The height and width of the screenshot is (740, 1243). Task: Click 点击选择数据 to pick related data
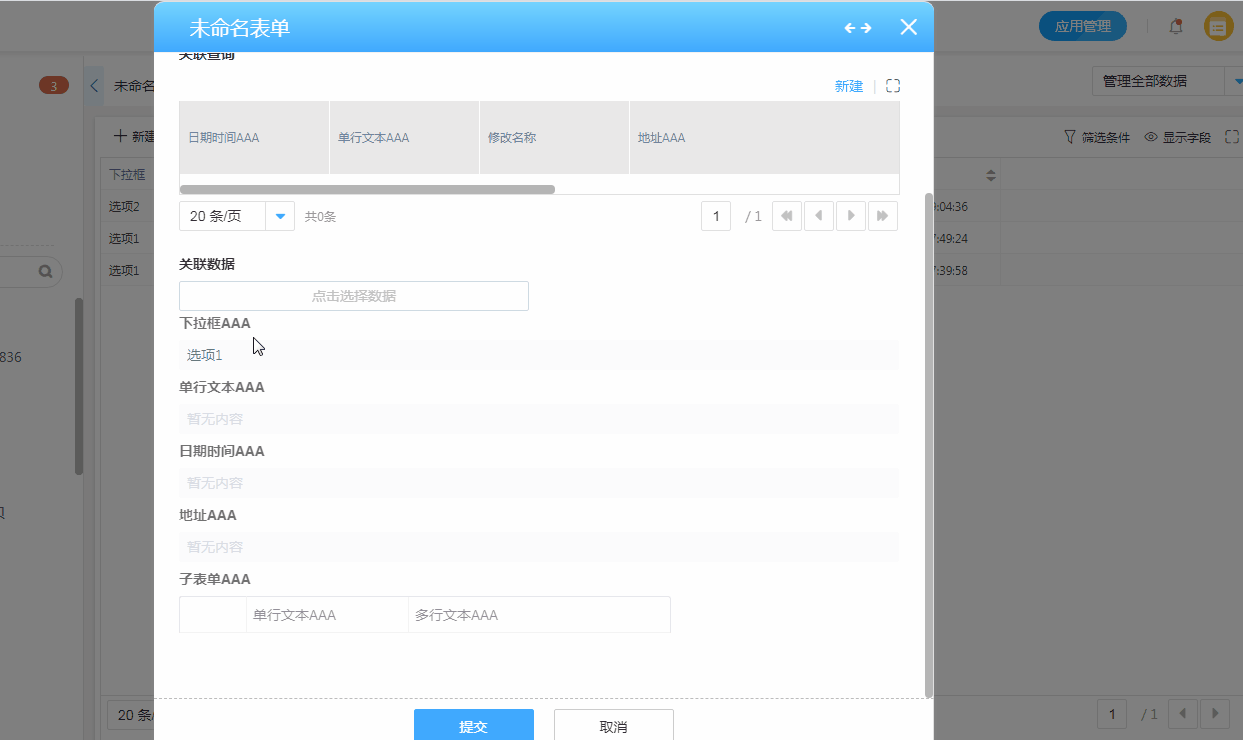click(353, 296)
